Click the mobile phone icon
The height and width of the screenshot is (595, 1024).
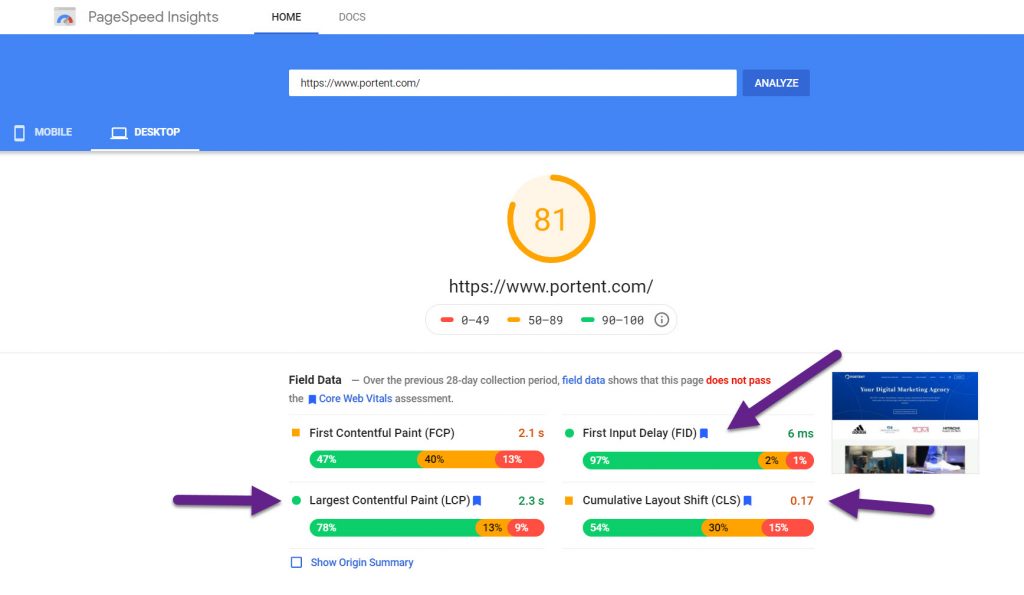point(20,133)
